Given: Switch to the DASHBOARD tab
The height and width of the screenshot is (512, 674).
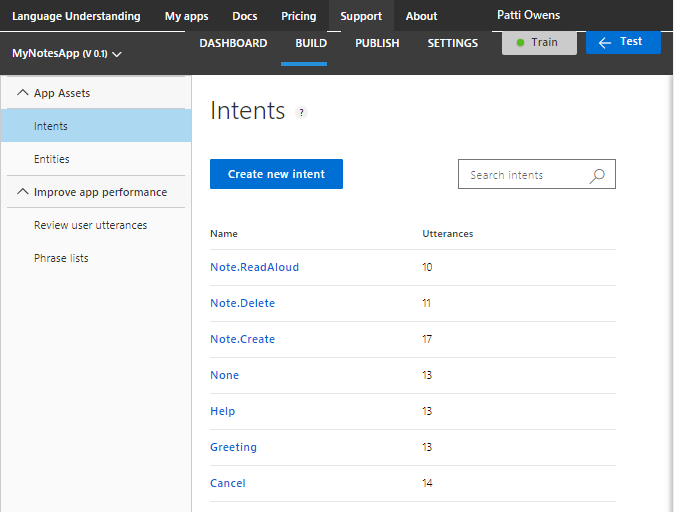Looking at the screenshot, I should (x=233, y=43).
